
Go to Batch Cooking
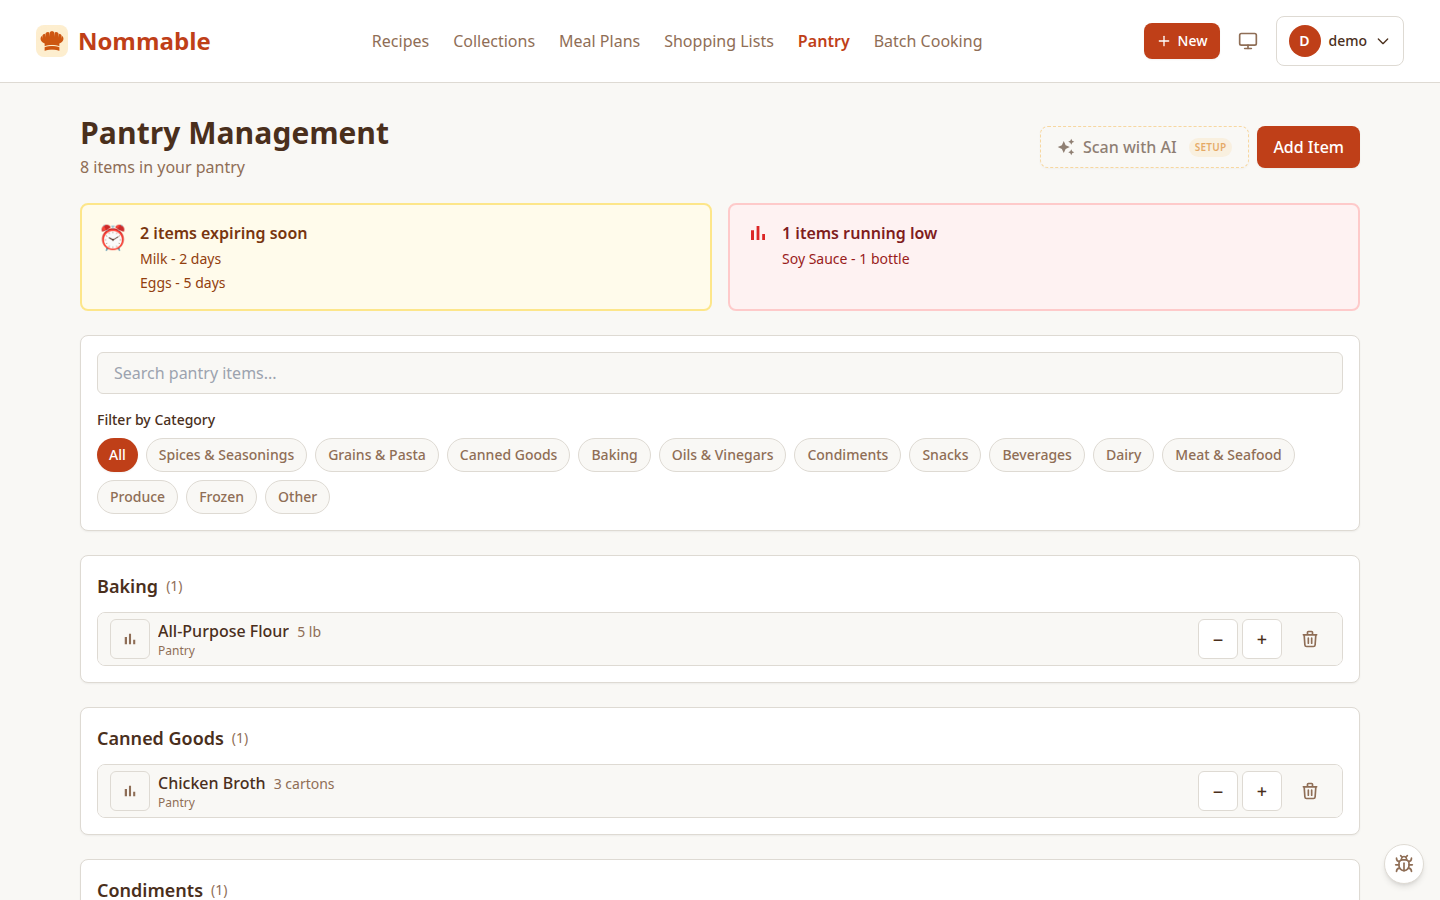(928, 41)
